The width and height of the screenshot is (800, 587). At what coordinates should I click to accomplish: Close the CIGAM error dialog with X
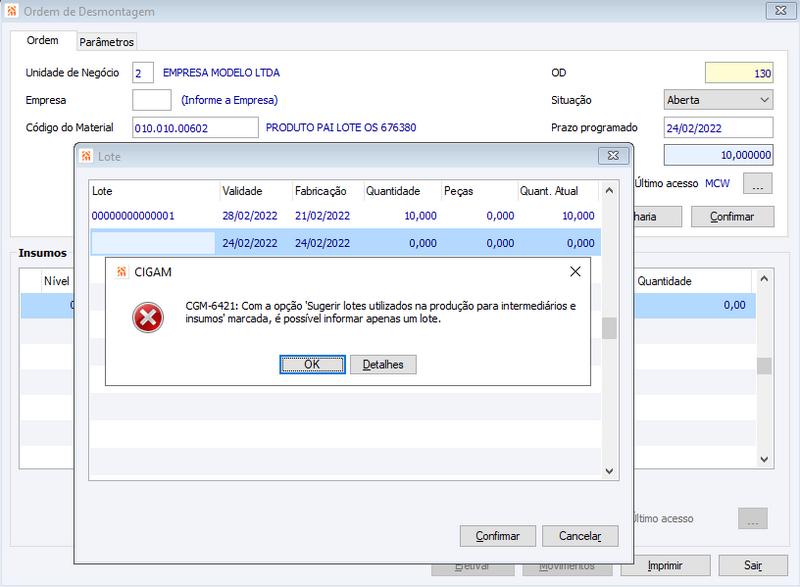coord(575,272)
